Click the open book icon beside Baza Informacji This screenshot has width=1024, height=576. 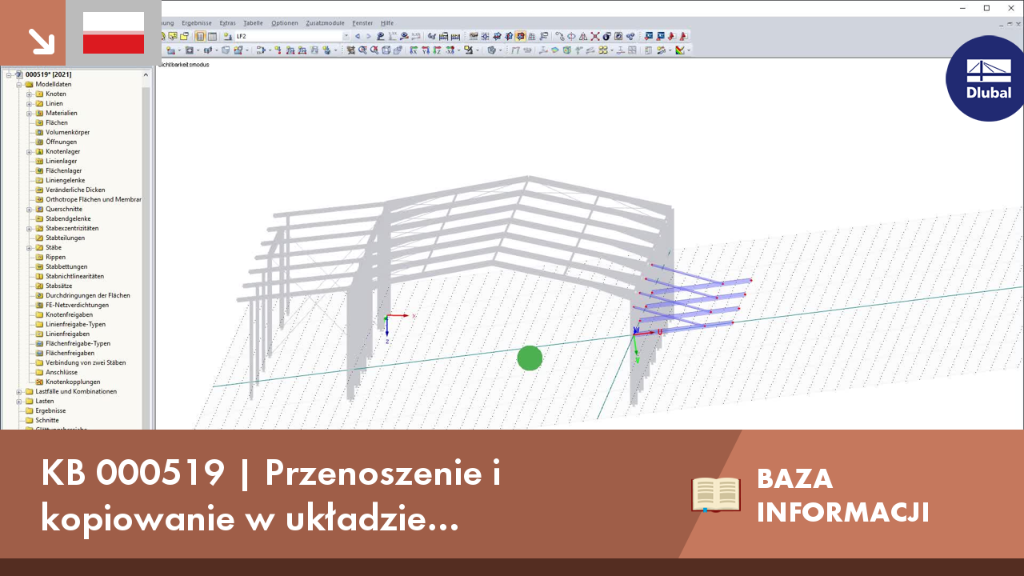point(716,494)
